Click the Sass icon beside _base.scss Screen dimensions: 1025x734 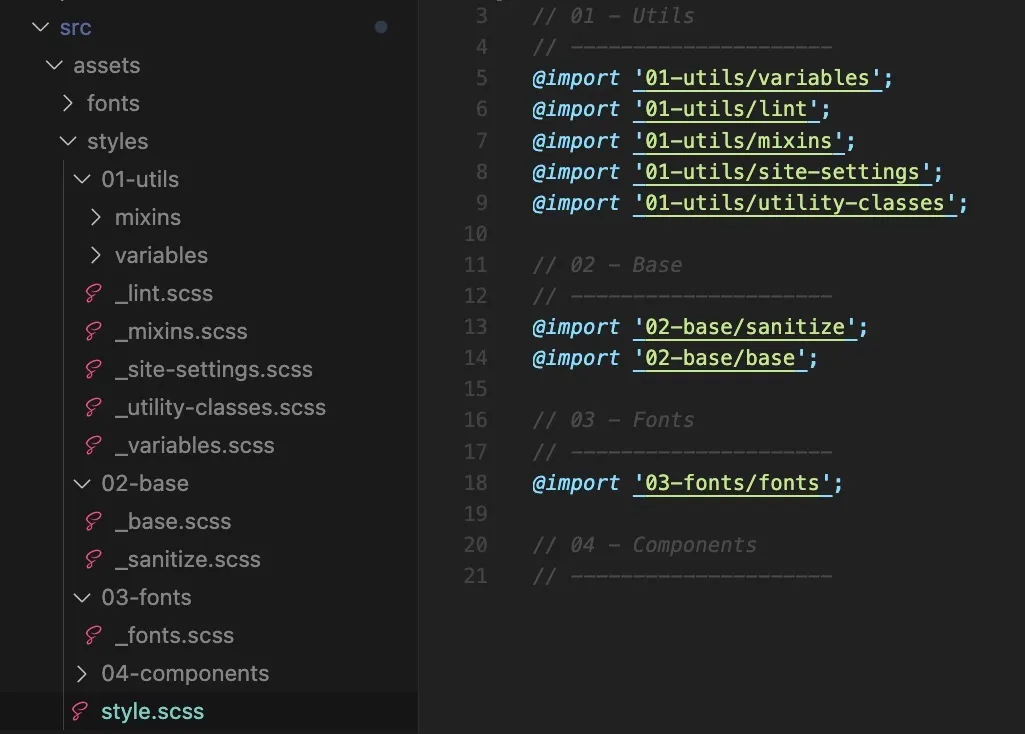[93, 522]
